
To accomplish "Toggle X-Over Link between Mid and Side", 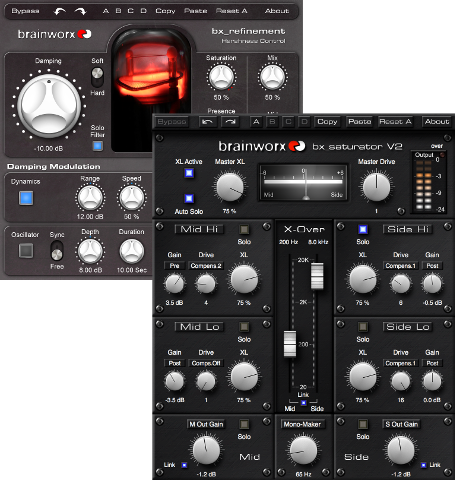I will [303, 403].
